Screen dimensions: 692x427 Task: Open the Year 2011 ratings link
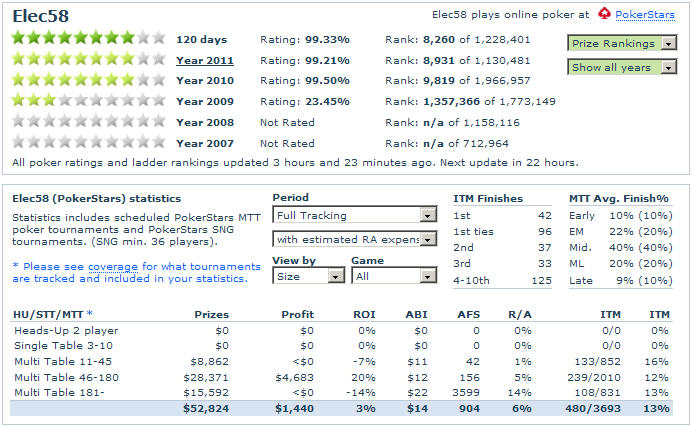click(x=205, y=60)
